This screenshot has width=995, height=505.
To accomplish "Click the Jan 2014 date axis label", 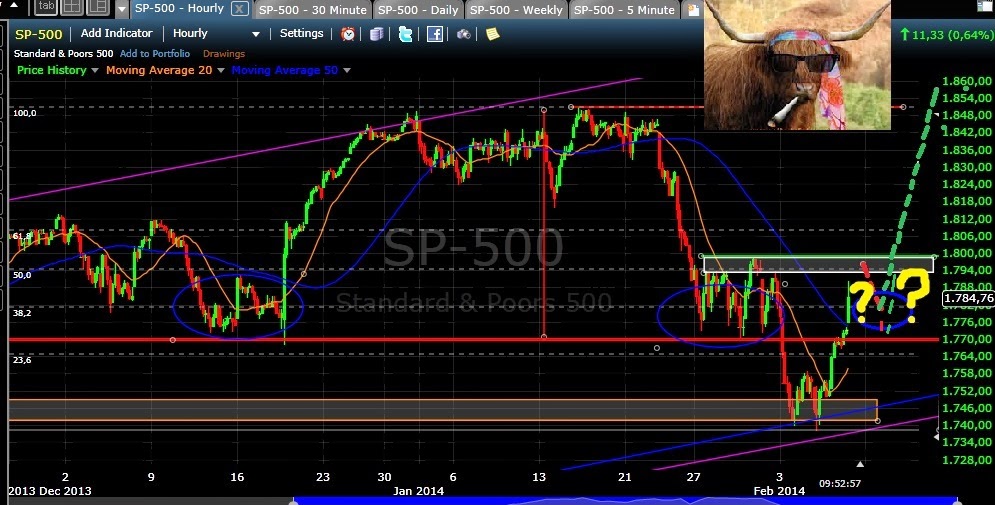I will click(x=418, y=491).
